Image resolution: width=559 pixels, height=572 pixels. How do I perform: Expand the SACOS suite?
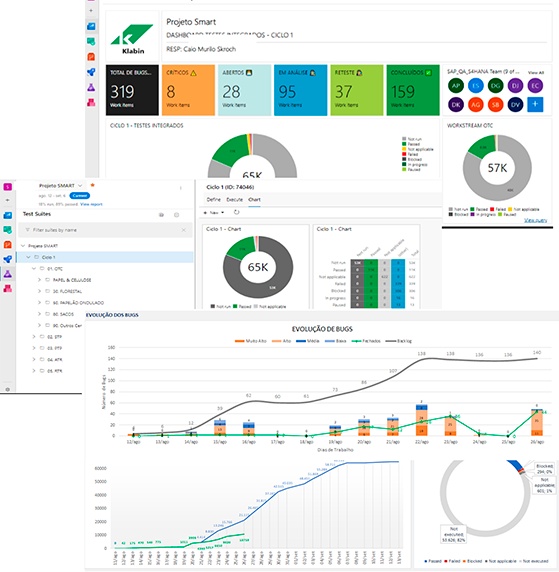[39, 314]
